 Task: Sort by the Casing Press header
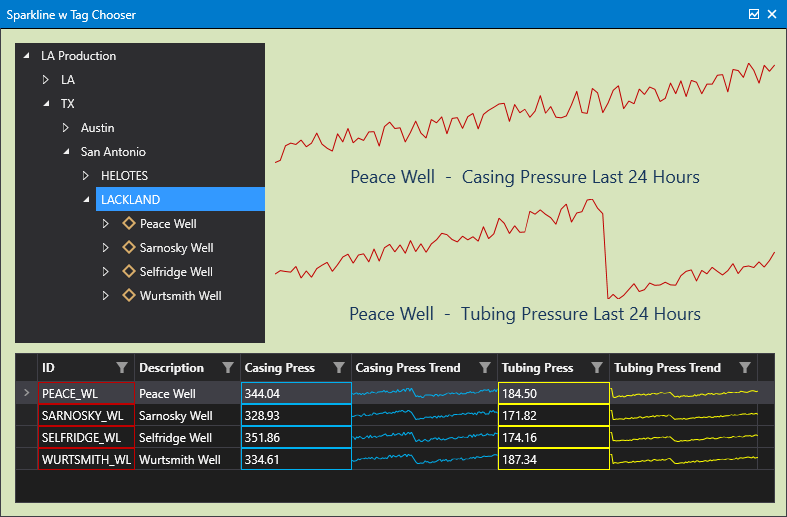pos(280,368)
